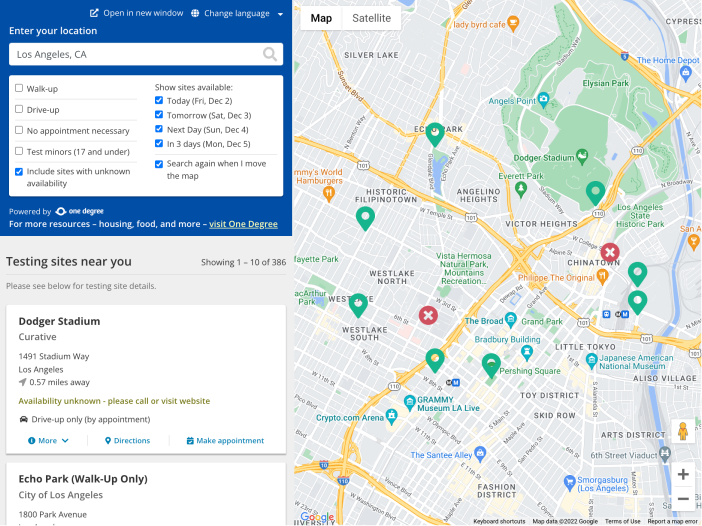
Task: Click 'Availability unknown - please call or visit website'
Action: click(x=114, y=401)
